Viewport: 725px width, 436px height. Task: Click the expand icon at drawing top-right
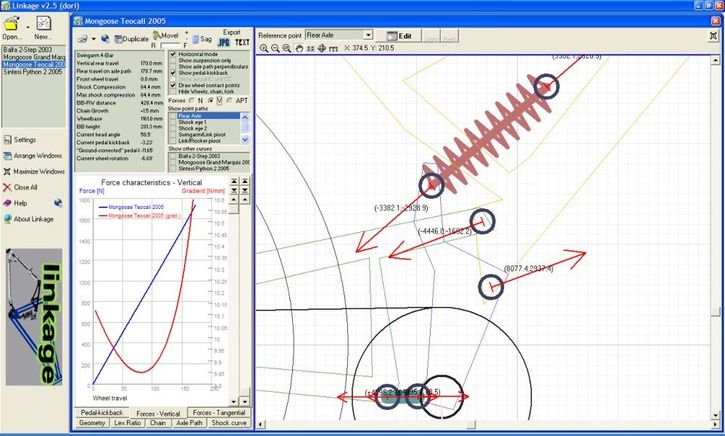click(x=714, y=36)
